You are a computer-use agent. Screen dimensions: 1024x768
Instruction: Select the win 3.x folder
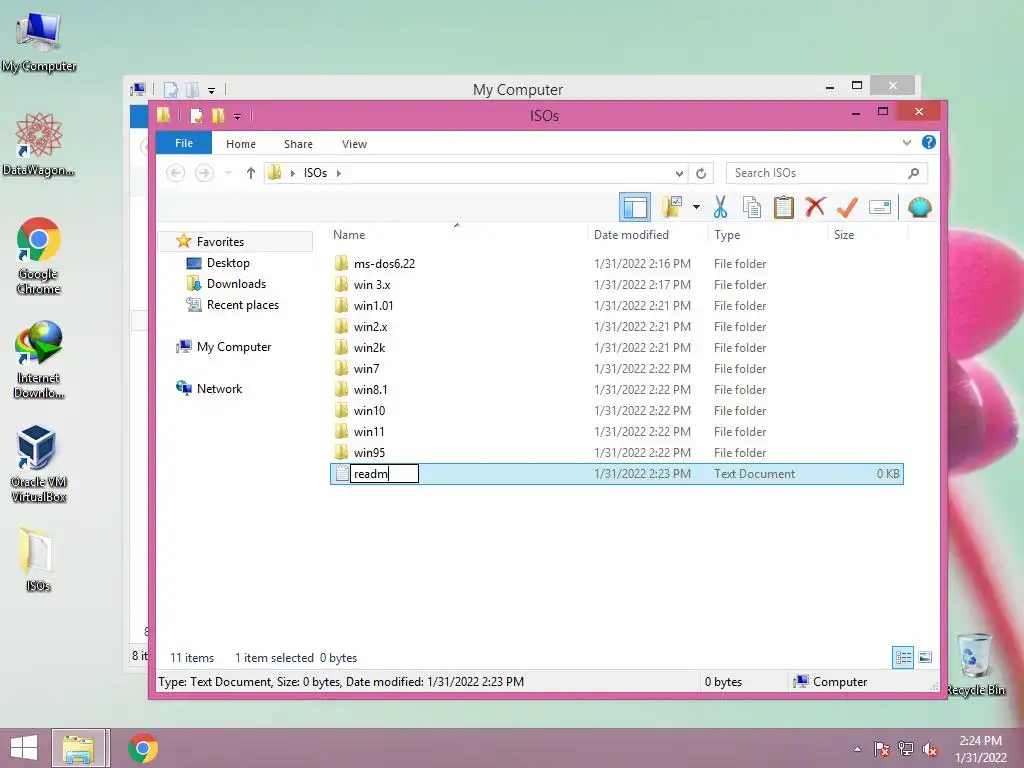[x=372, y=285]
